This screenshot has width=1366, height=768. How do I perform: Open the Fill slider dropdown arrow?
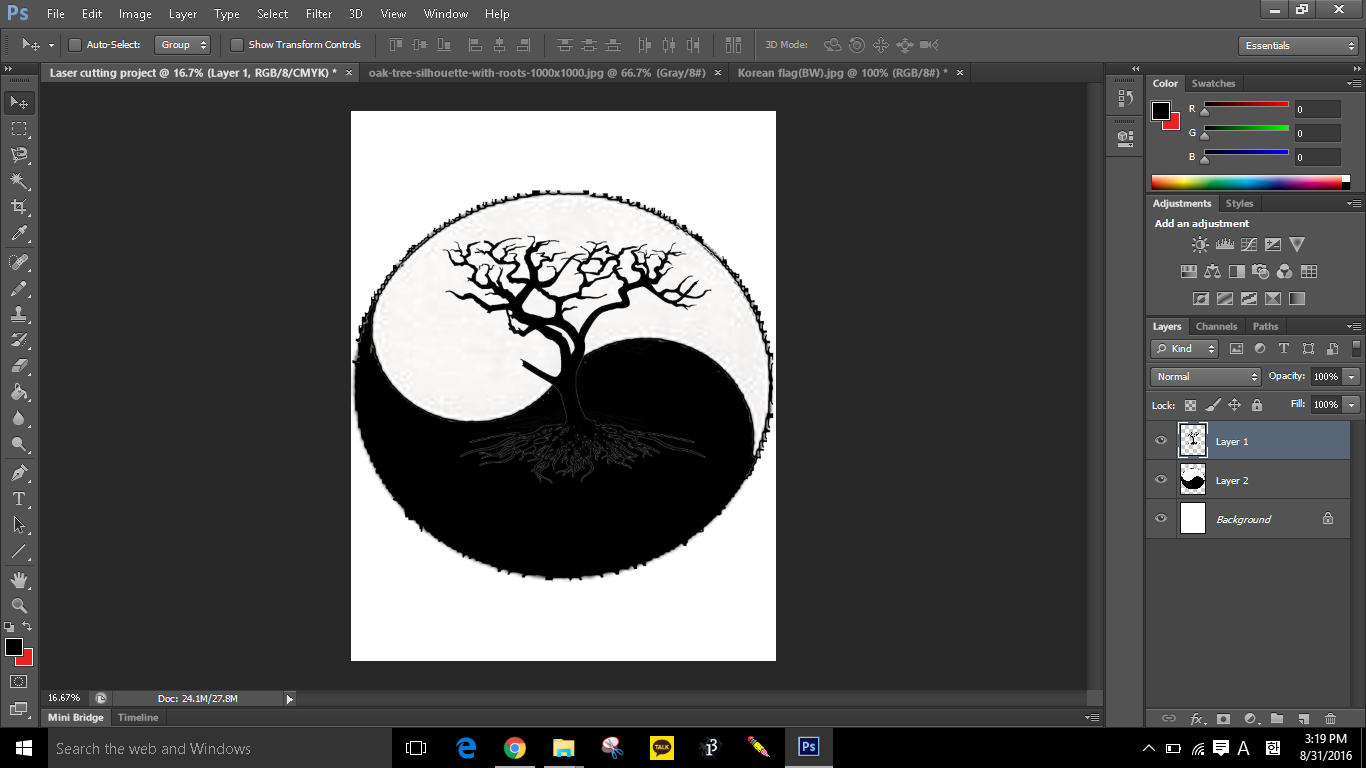point(1352,405)
